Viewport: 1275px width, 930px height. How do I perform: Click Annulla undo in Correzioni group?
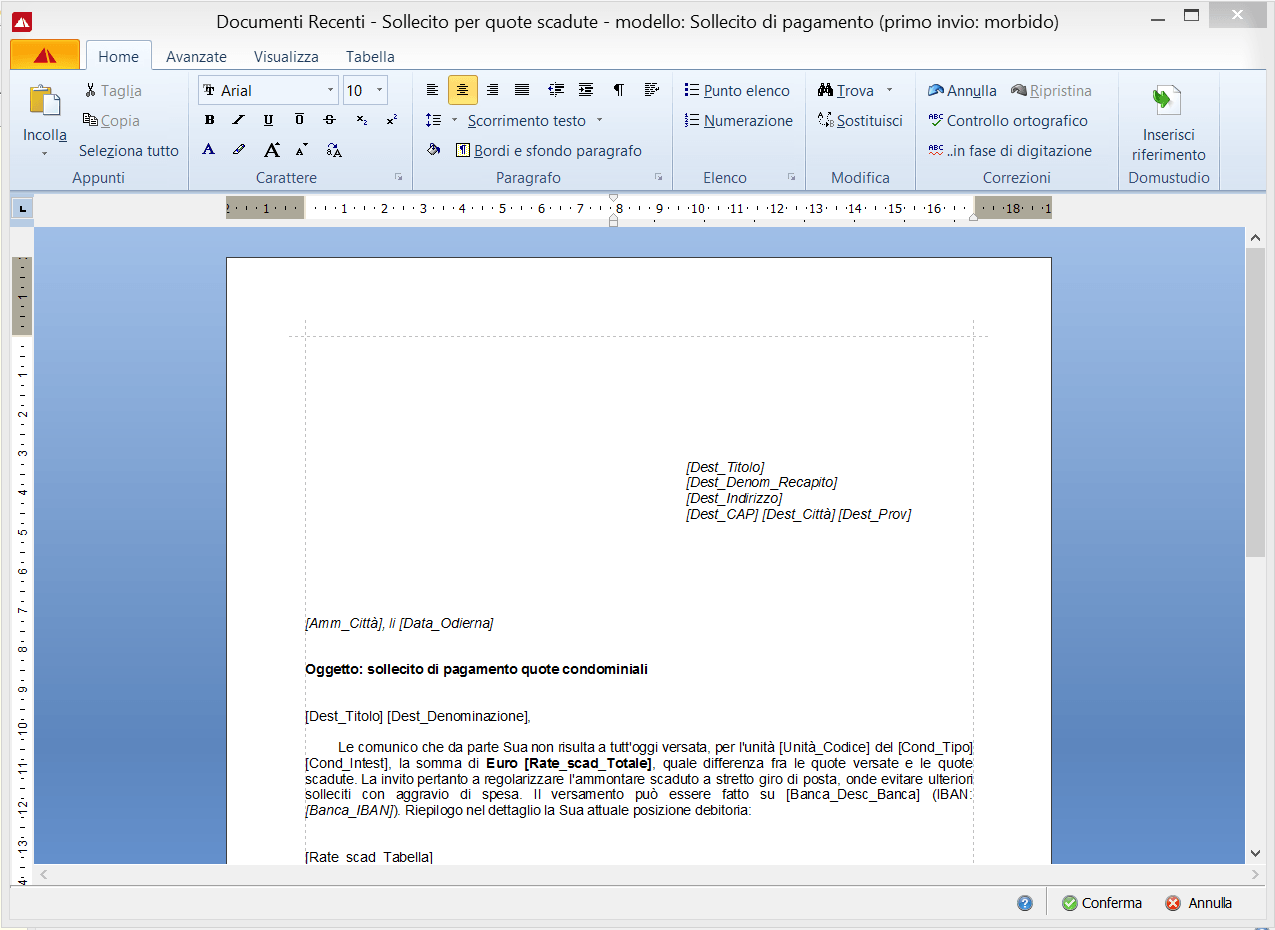[x=962, y=91]
